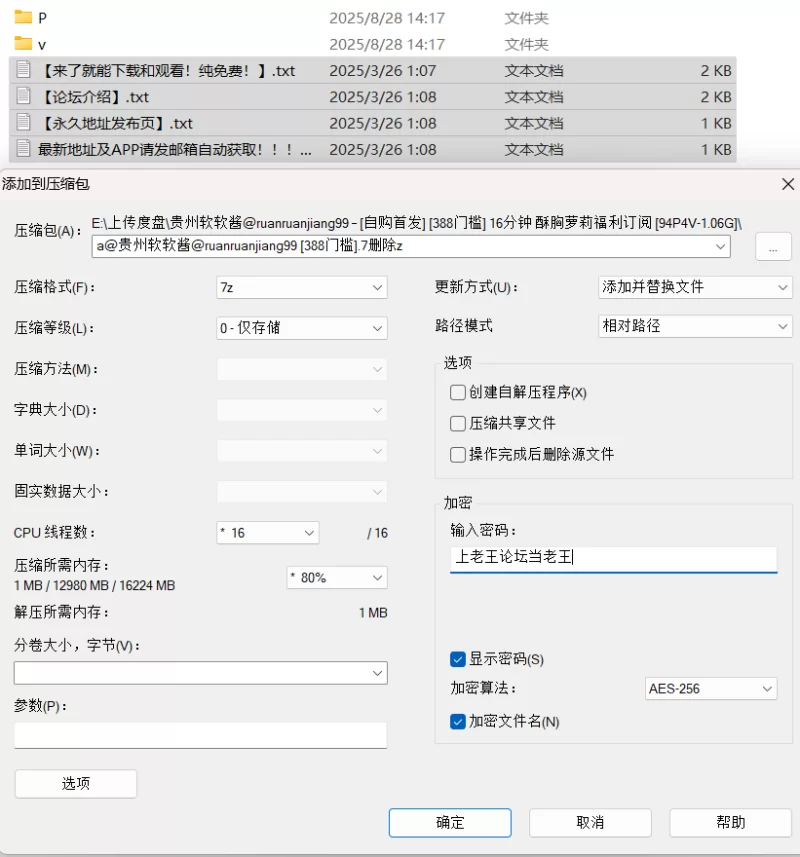Image resolution: width=800 pixels, height=857 pixels.
Task: Click the folder icon for folder v
Action: click(23, 44)
